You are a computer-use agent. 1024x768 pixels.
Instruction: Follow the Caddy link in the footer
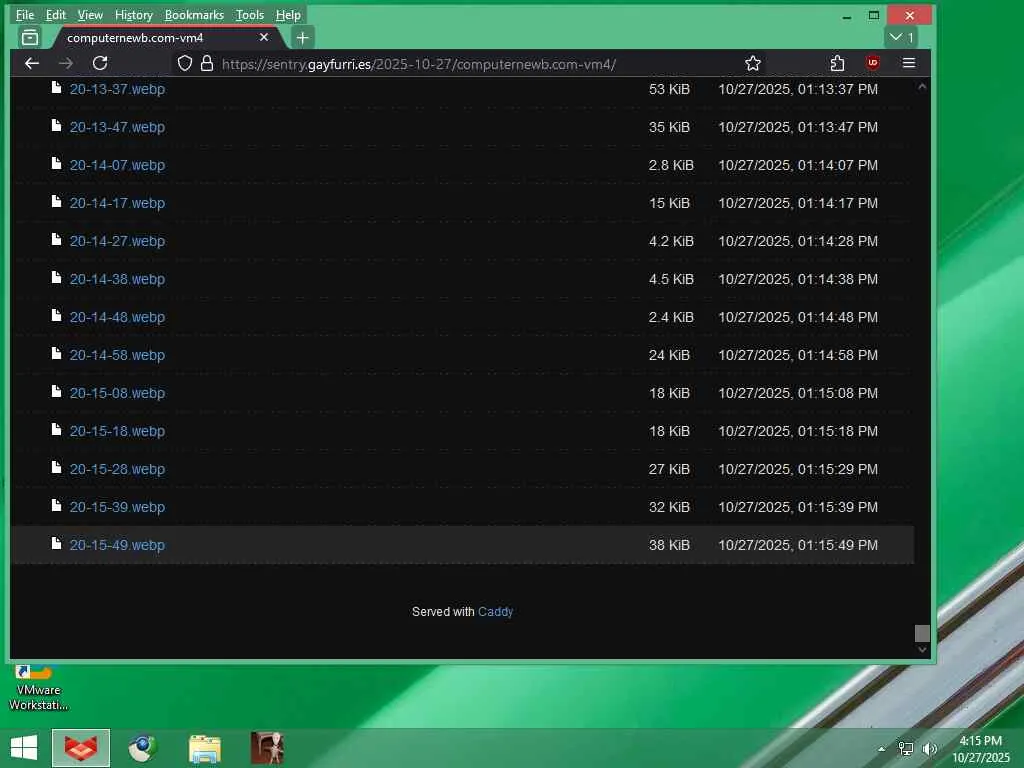[496, 612]
